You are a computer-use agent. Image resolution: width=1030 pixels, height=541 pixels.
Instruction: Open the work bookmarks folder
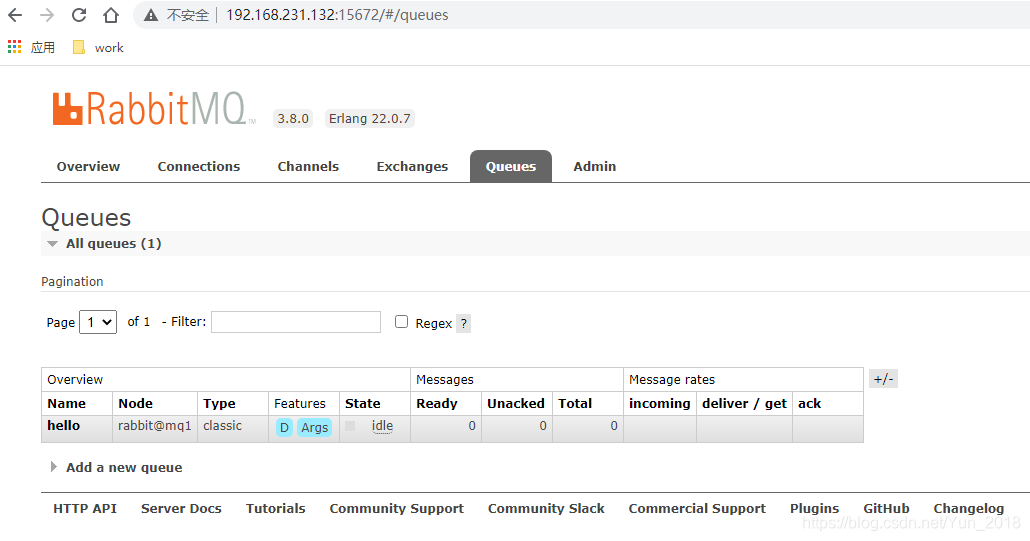99,47
